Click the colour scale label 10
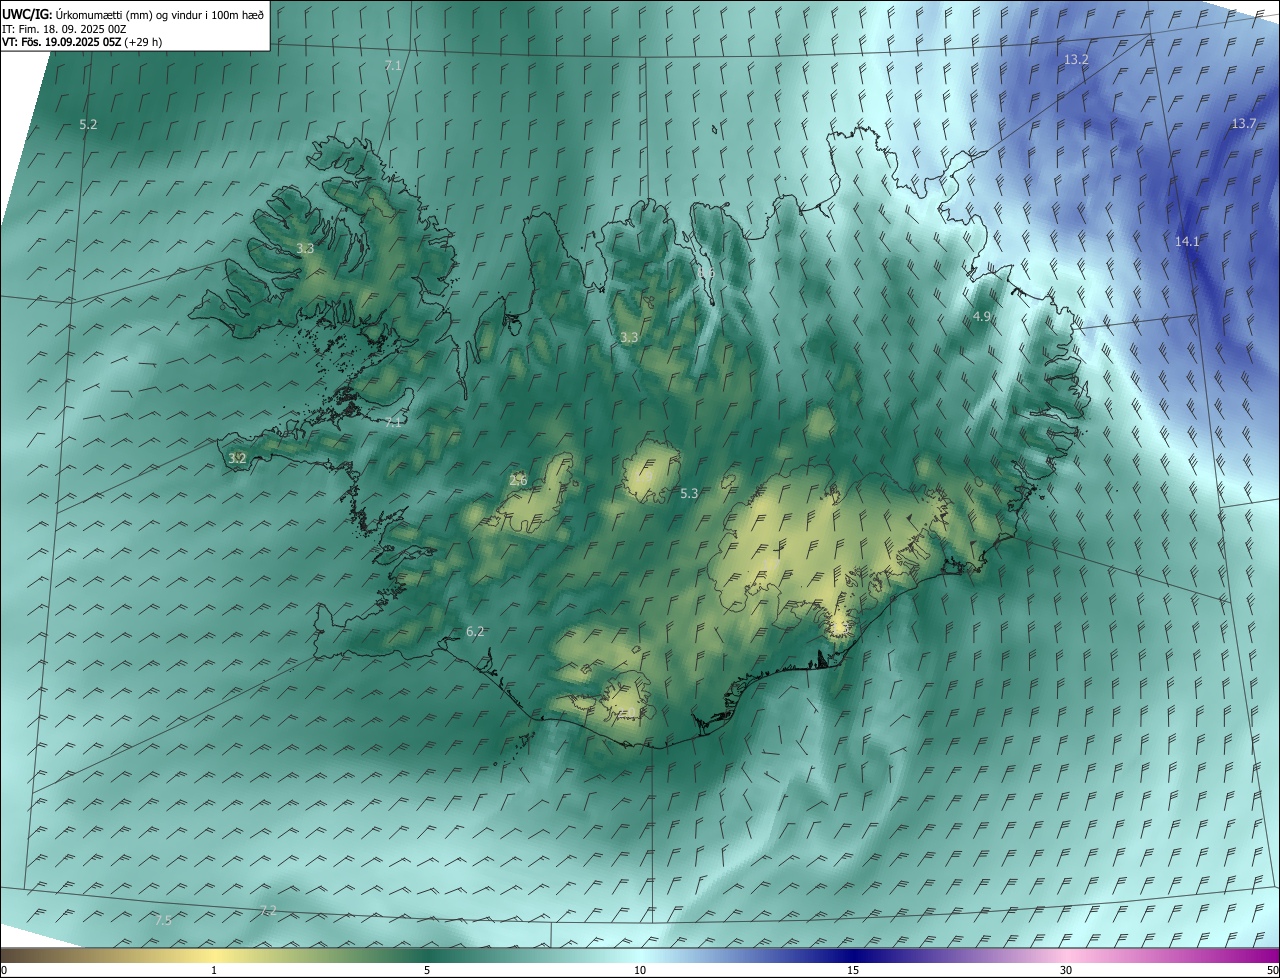The width and height of the screenshot is (1280, 978). click(640, 971)
